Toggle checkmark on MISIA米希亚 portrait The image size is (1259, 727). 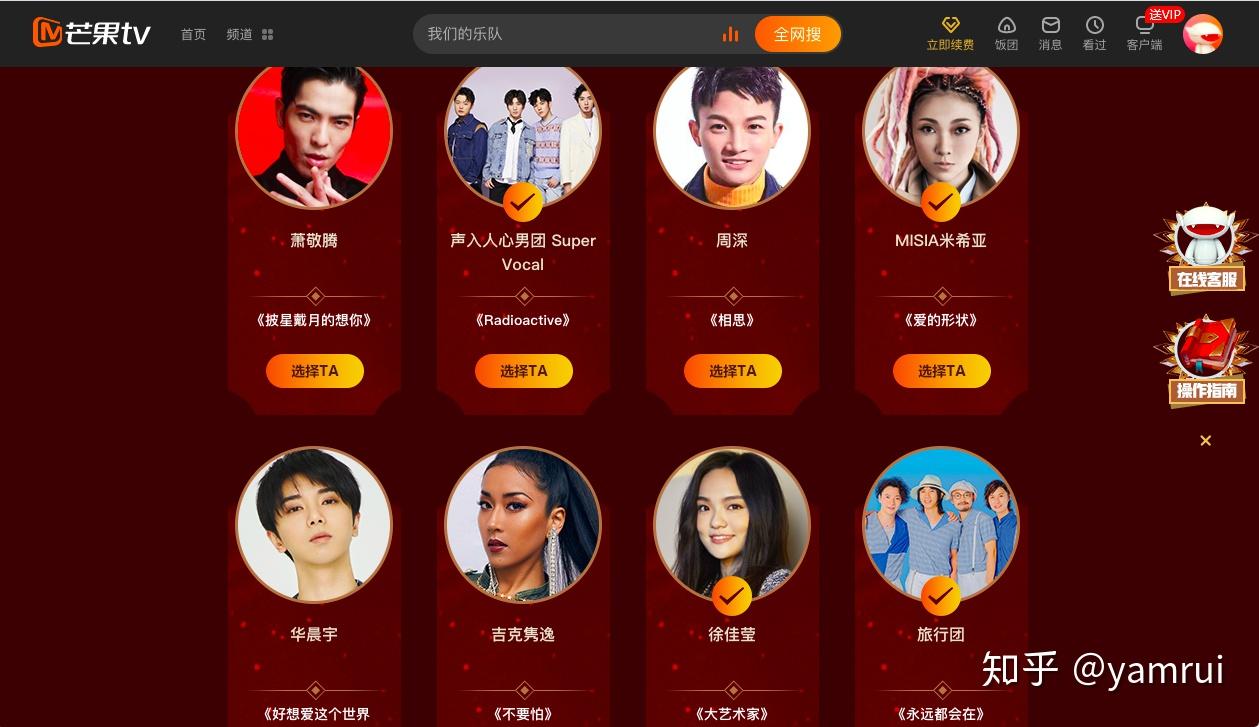[x=941, y=202]
